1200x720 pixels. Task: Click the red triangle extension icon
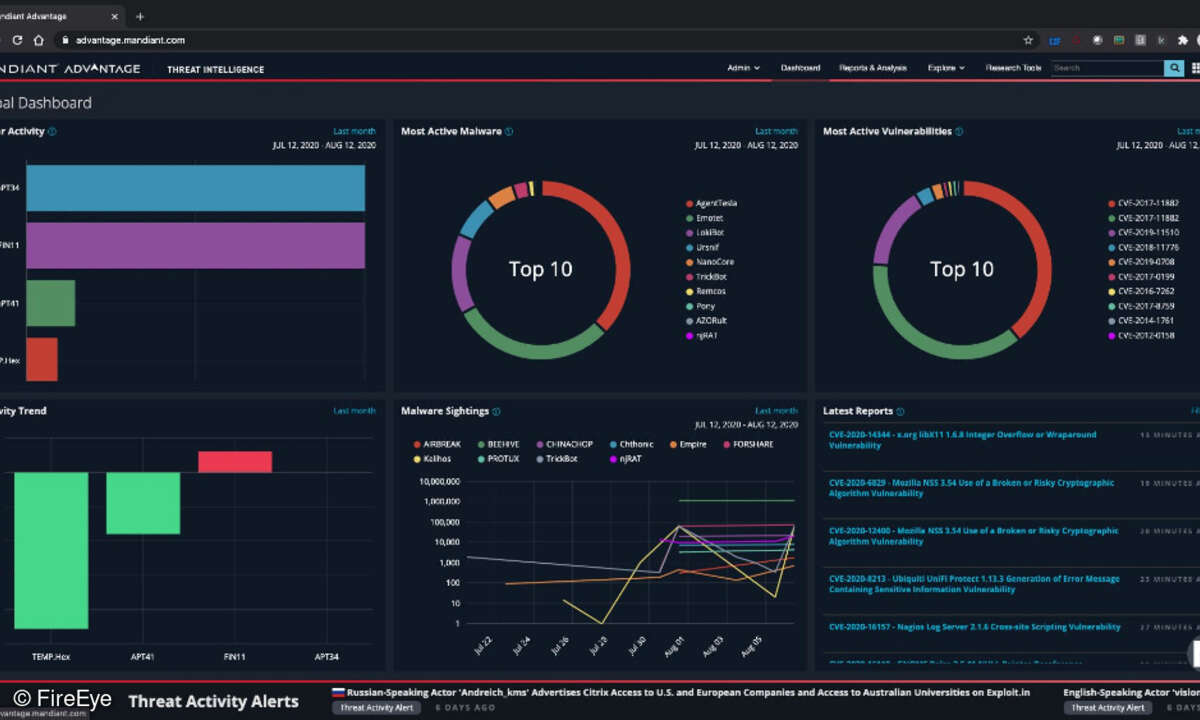1076,40
